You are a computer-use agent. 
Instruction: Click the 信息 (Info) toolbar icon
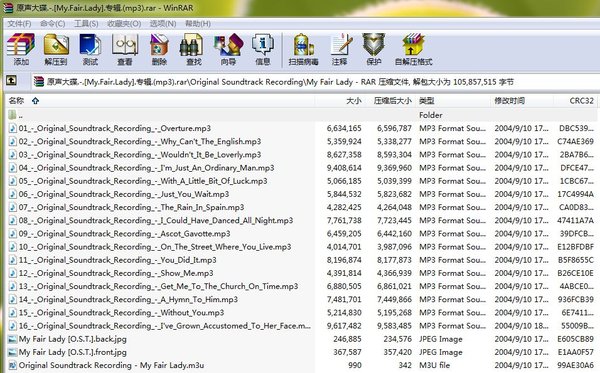point(262,44)
